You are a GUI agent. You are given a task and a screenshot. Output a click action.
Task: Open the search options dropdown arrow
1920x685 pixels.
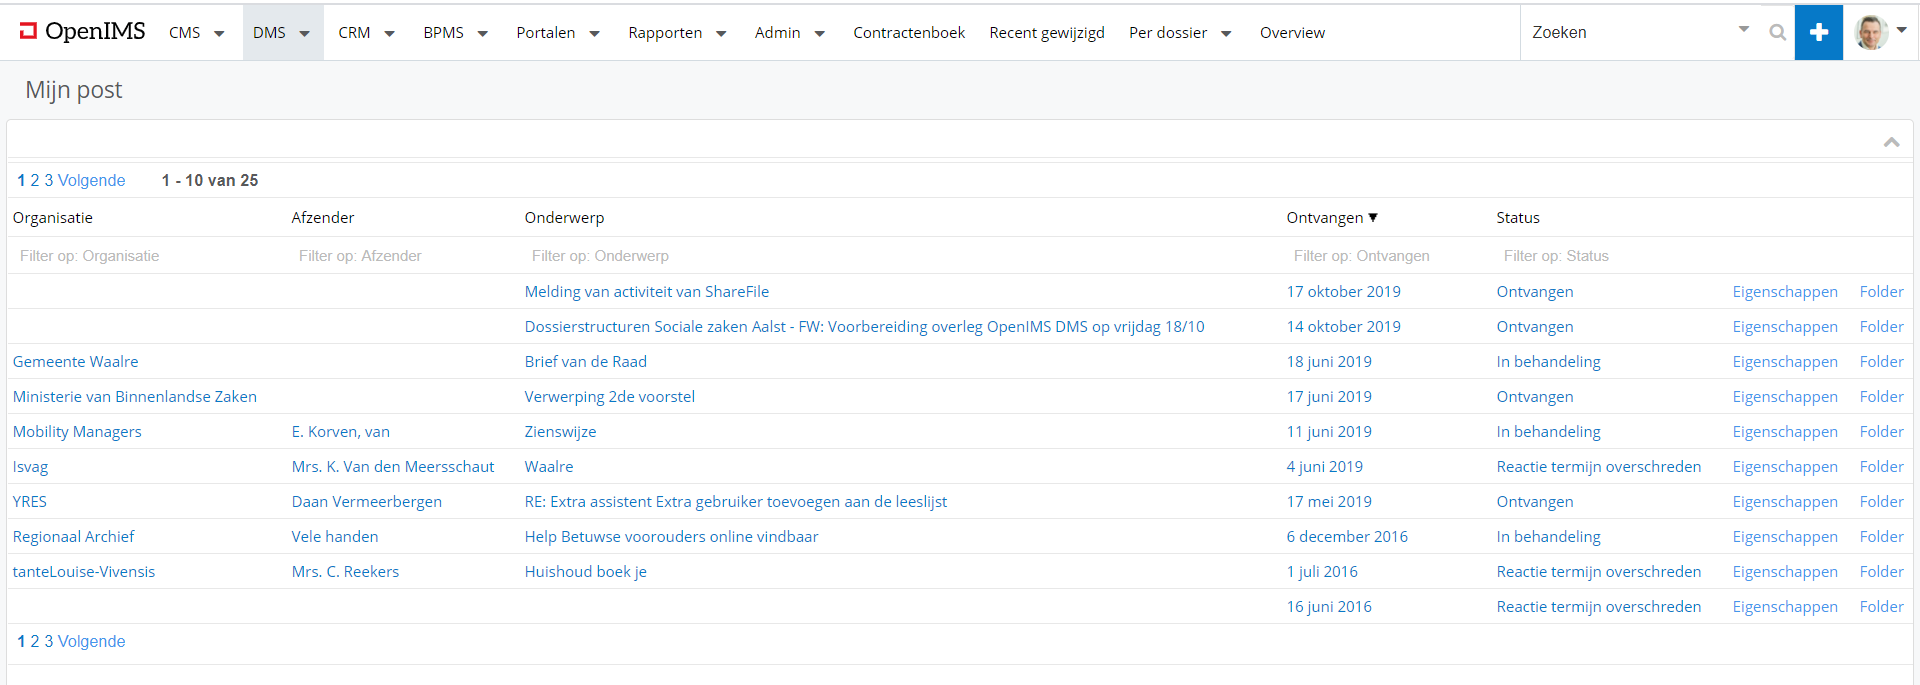[x=1744, y=29]
